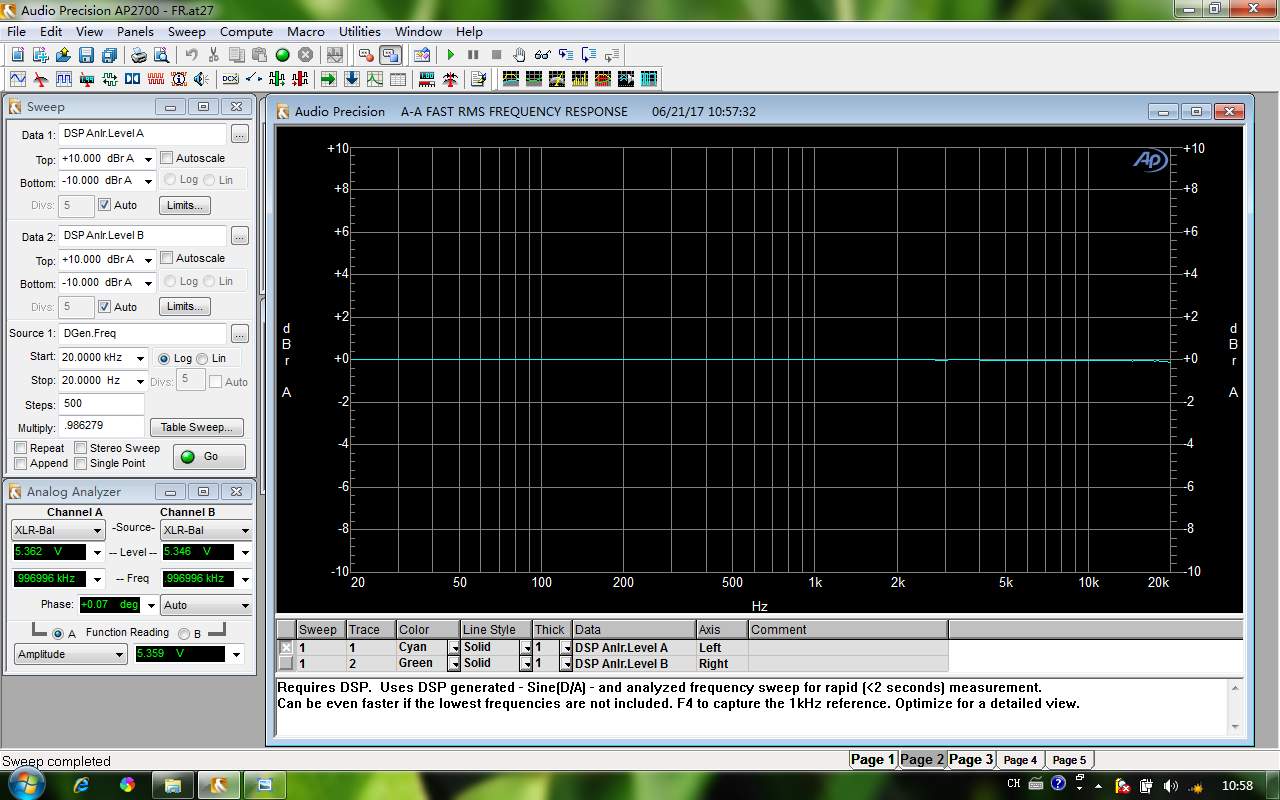1280x800 pixels.
Task: Open the Headphone/Speaker monitor icon
Action: click(x=202, y=79)
